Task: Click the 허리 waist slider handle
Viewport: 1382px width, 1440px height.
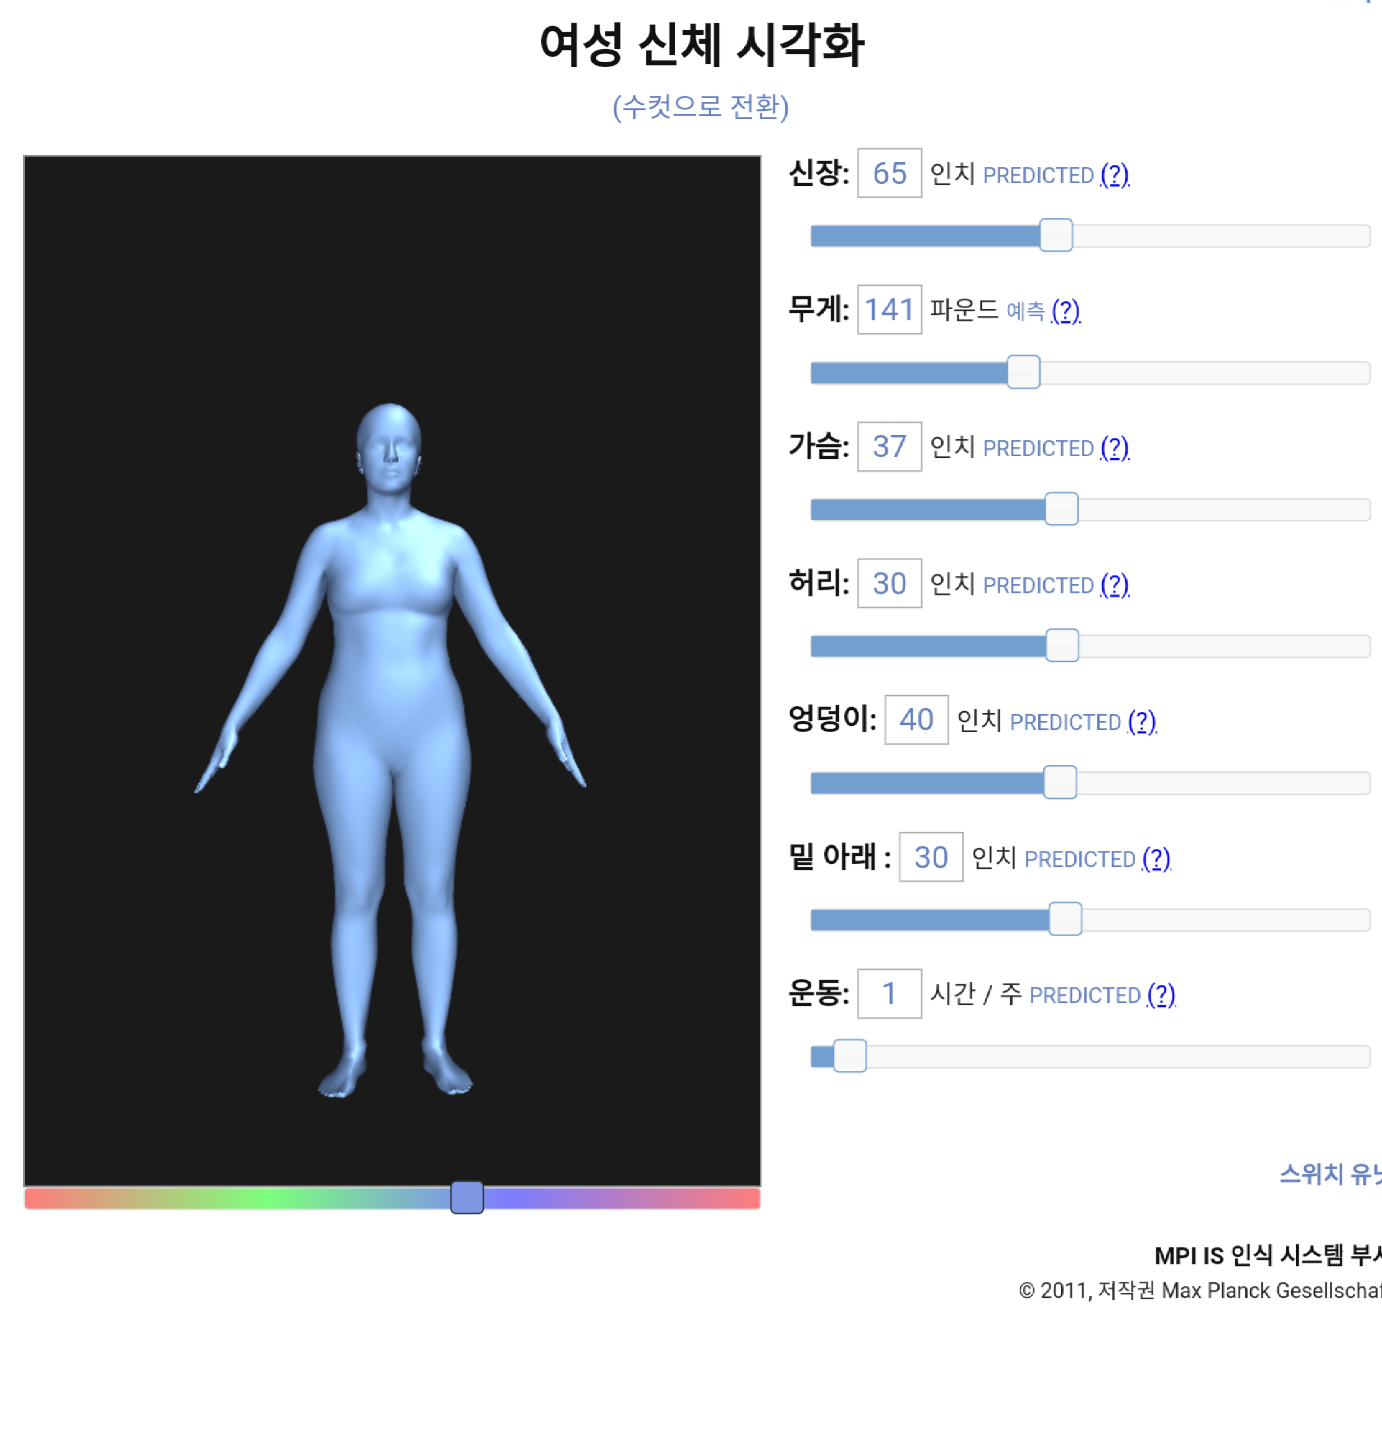Action: 1062,646
